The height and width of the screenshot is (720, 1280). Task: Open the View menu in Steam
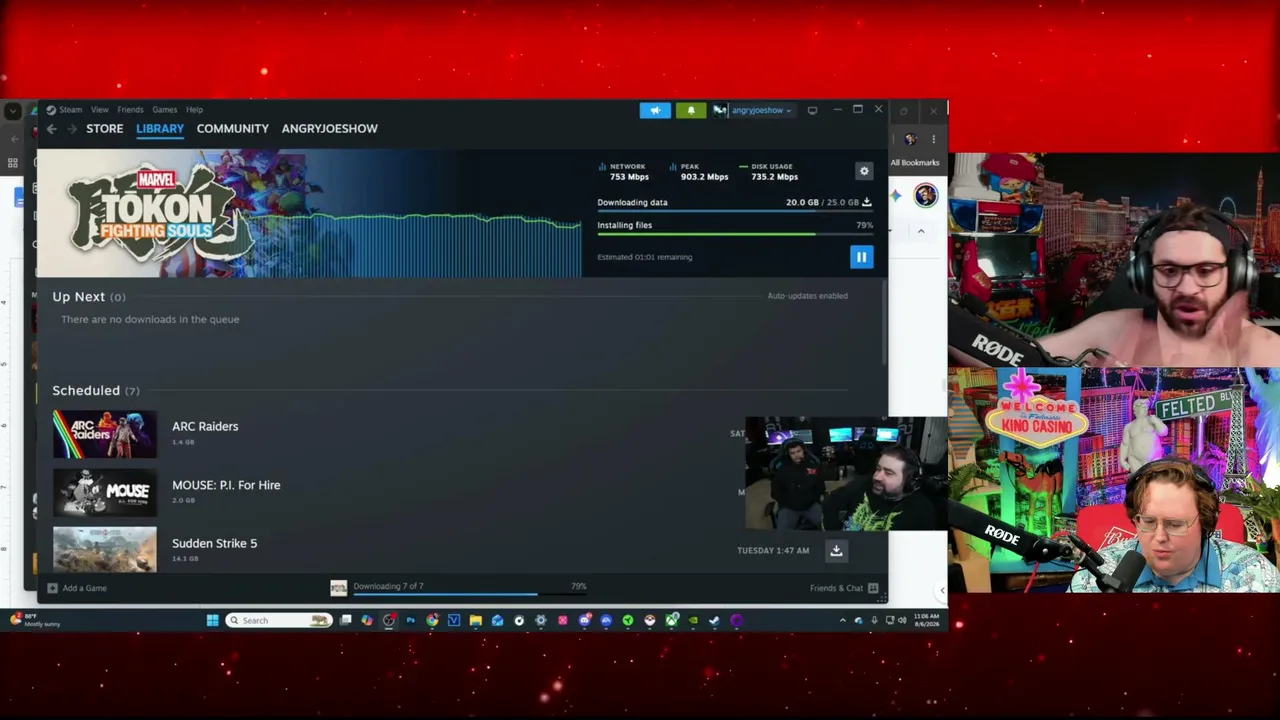pyautogui.click(x=100, y=110)
